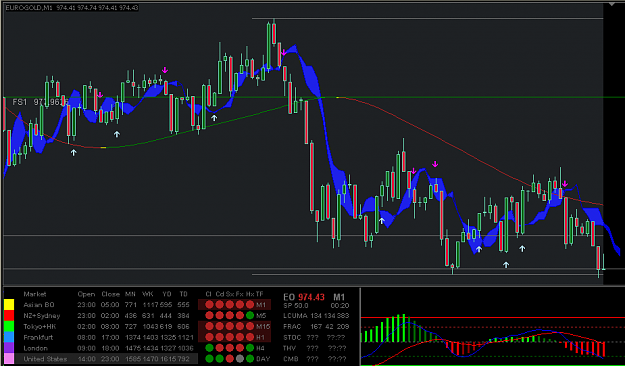Click the red Sx dot in H4 row
This screenshot has height=366, width=625.
(x=230, y=348)
